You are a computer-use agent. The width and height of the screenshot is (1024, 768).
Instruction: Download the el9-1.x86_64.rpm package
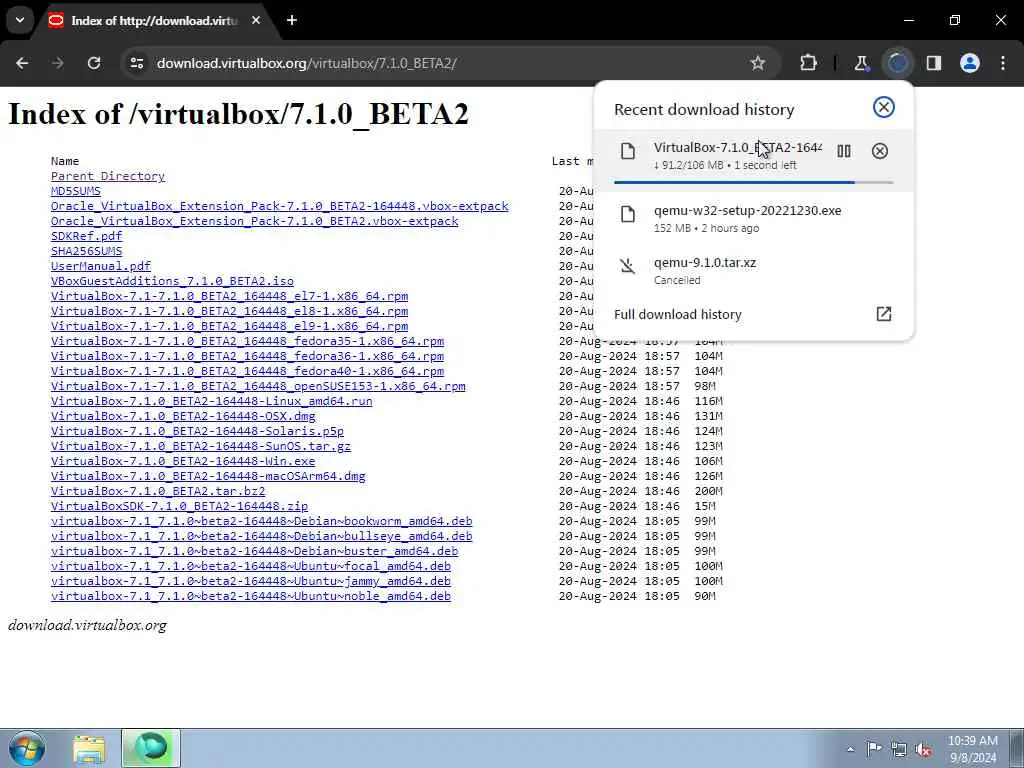(230, 327)
